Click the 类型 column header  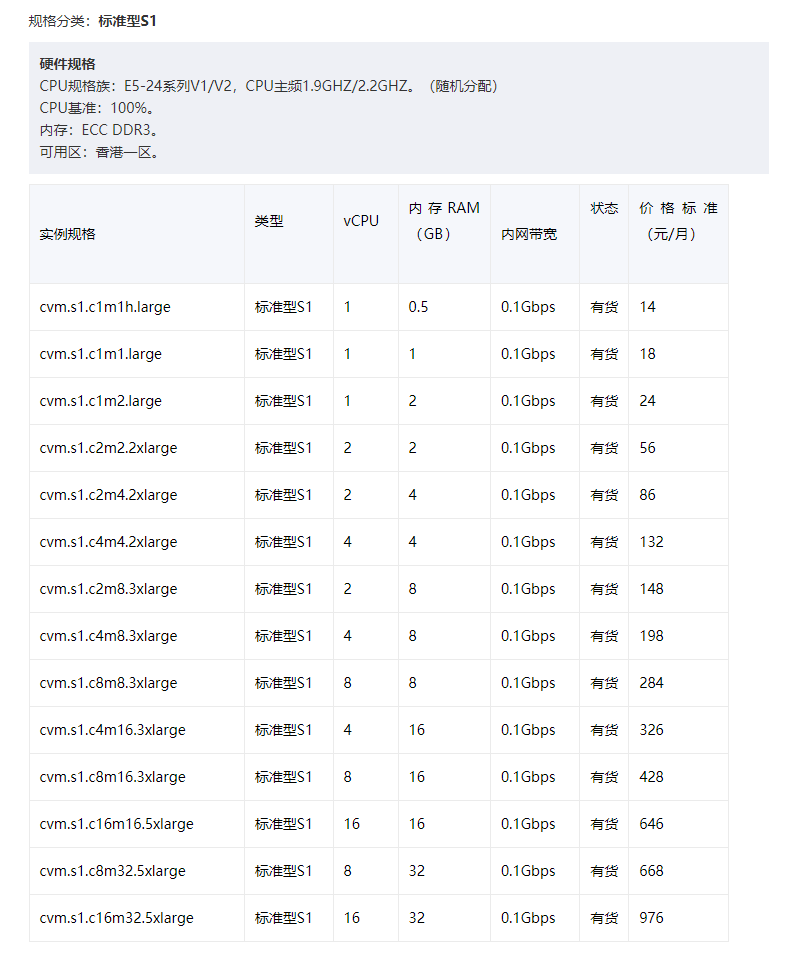click(269, 221)
